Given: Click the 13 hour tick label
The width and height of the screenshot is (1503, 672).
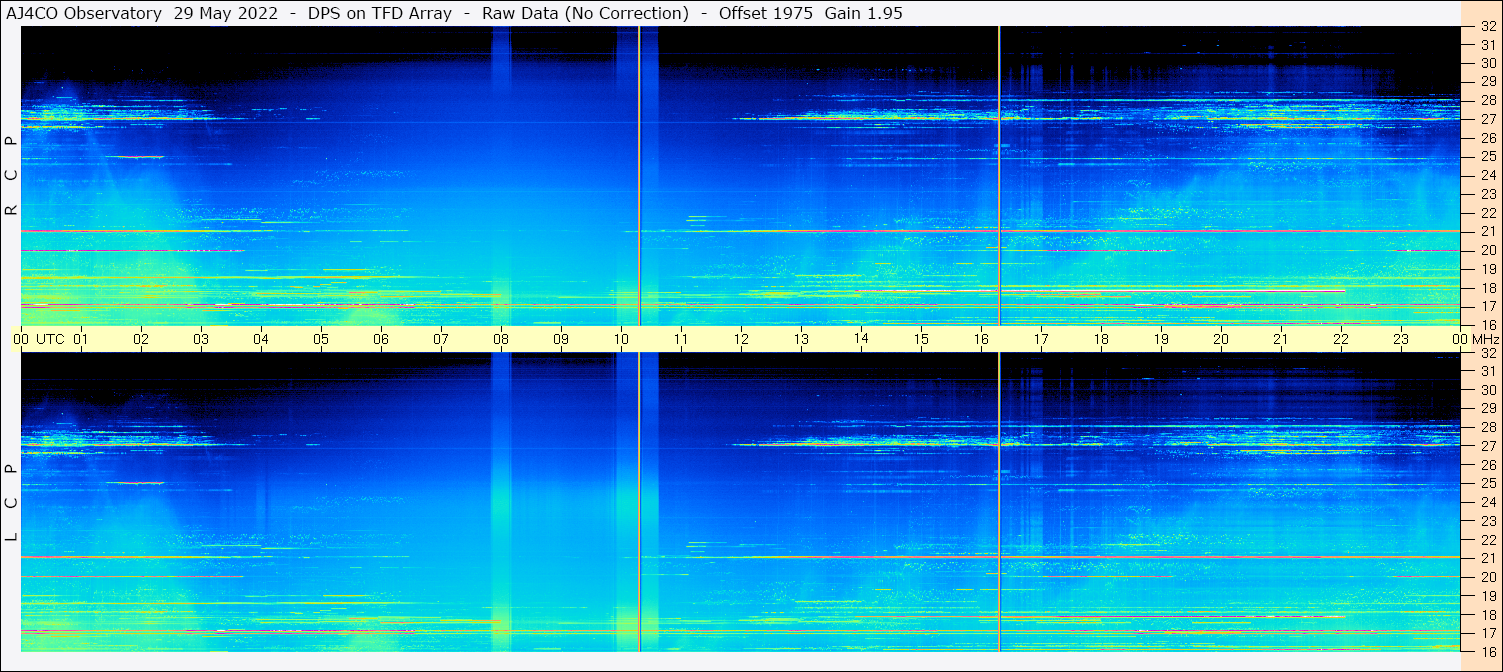Looking at the screenshot, I should coord(801,339).
